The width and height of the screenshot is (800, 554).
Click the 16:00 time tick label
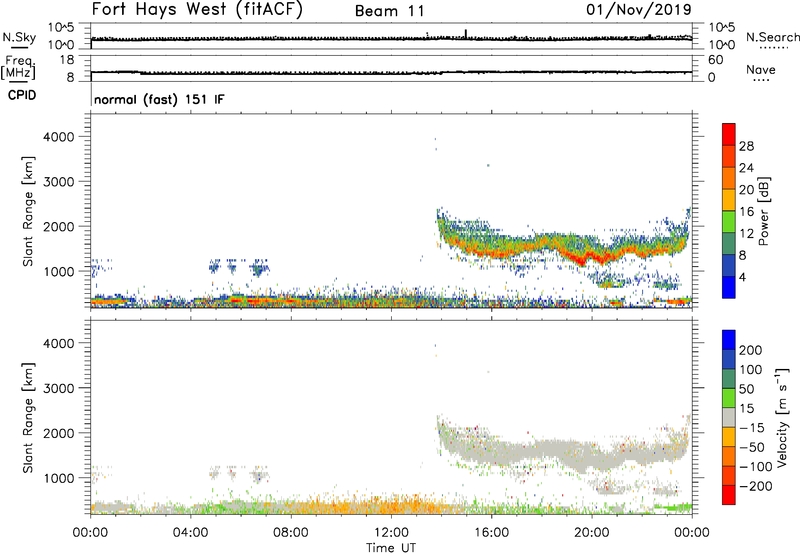click(x=491, y=533)
